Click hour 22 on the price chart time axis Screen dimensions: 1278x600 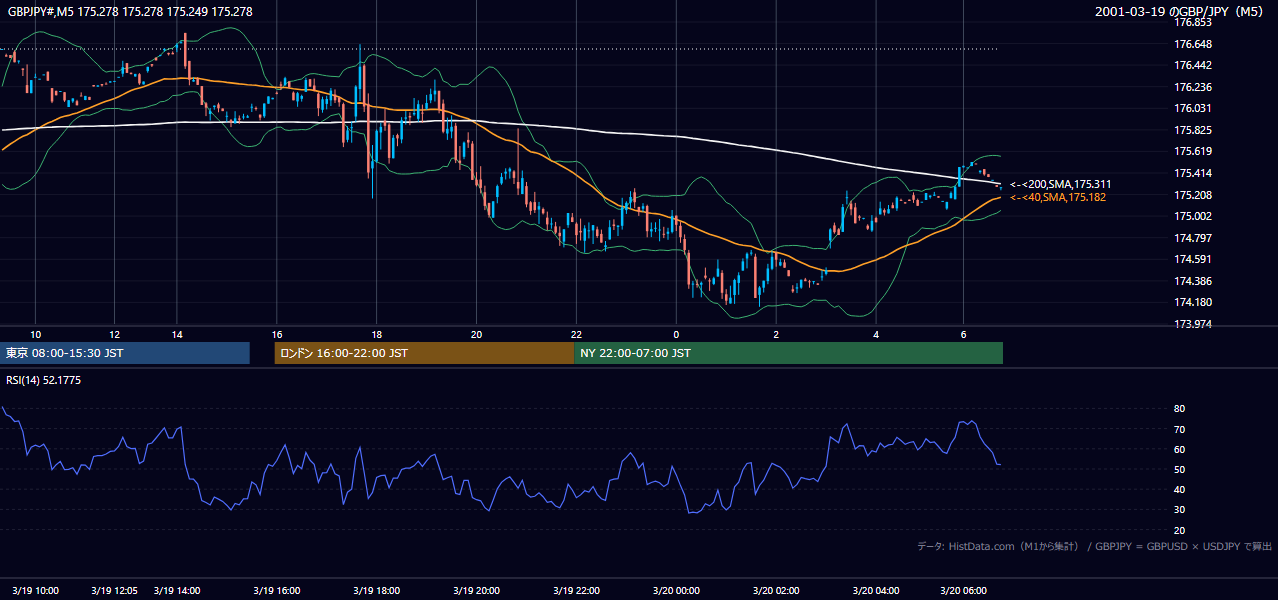tap(576, 334)
